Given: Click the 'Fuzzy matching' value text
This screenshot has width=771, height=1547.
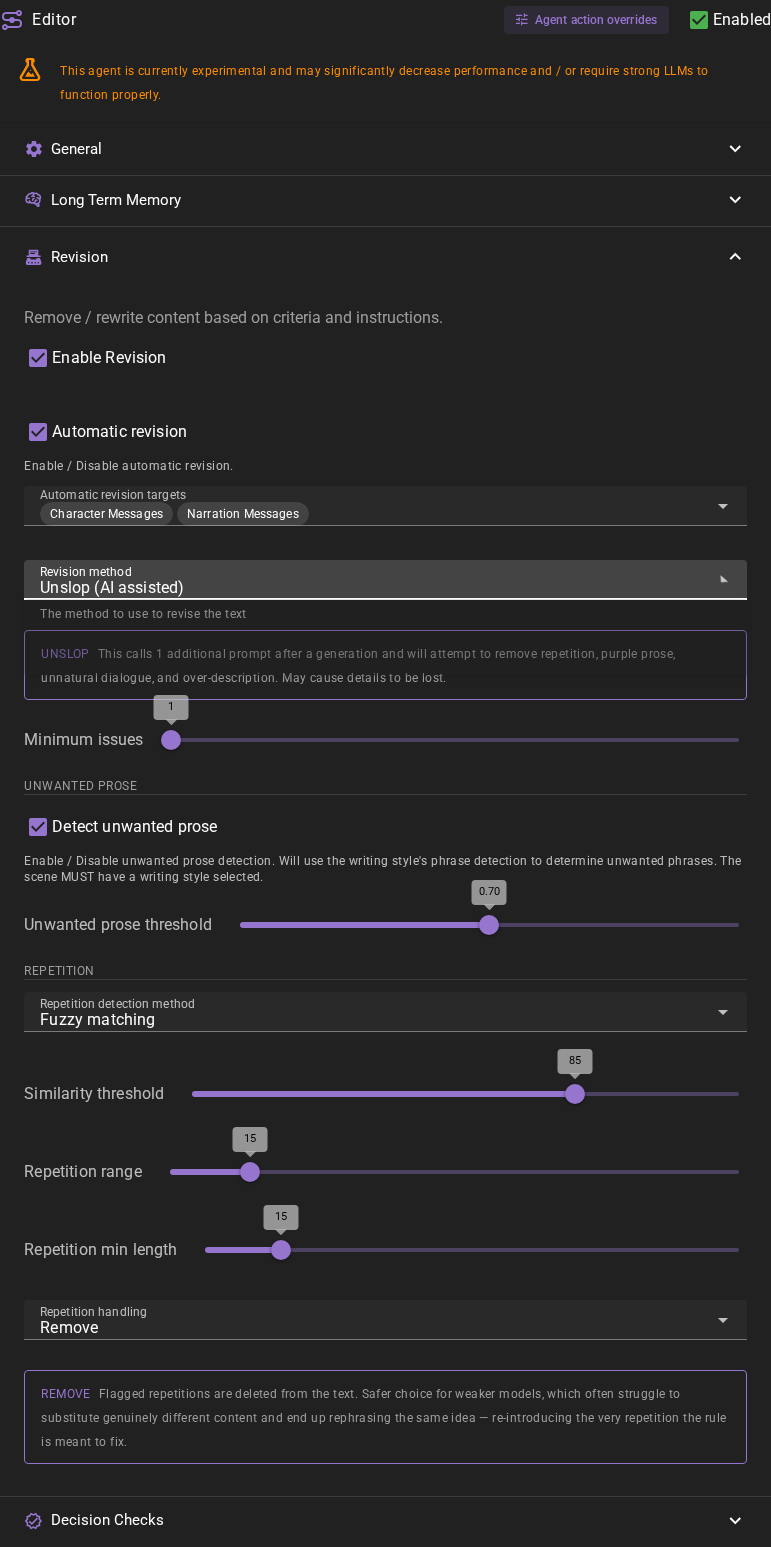Looking at the screenshot, I should (97, 1020).
